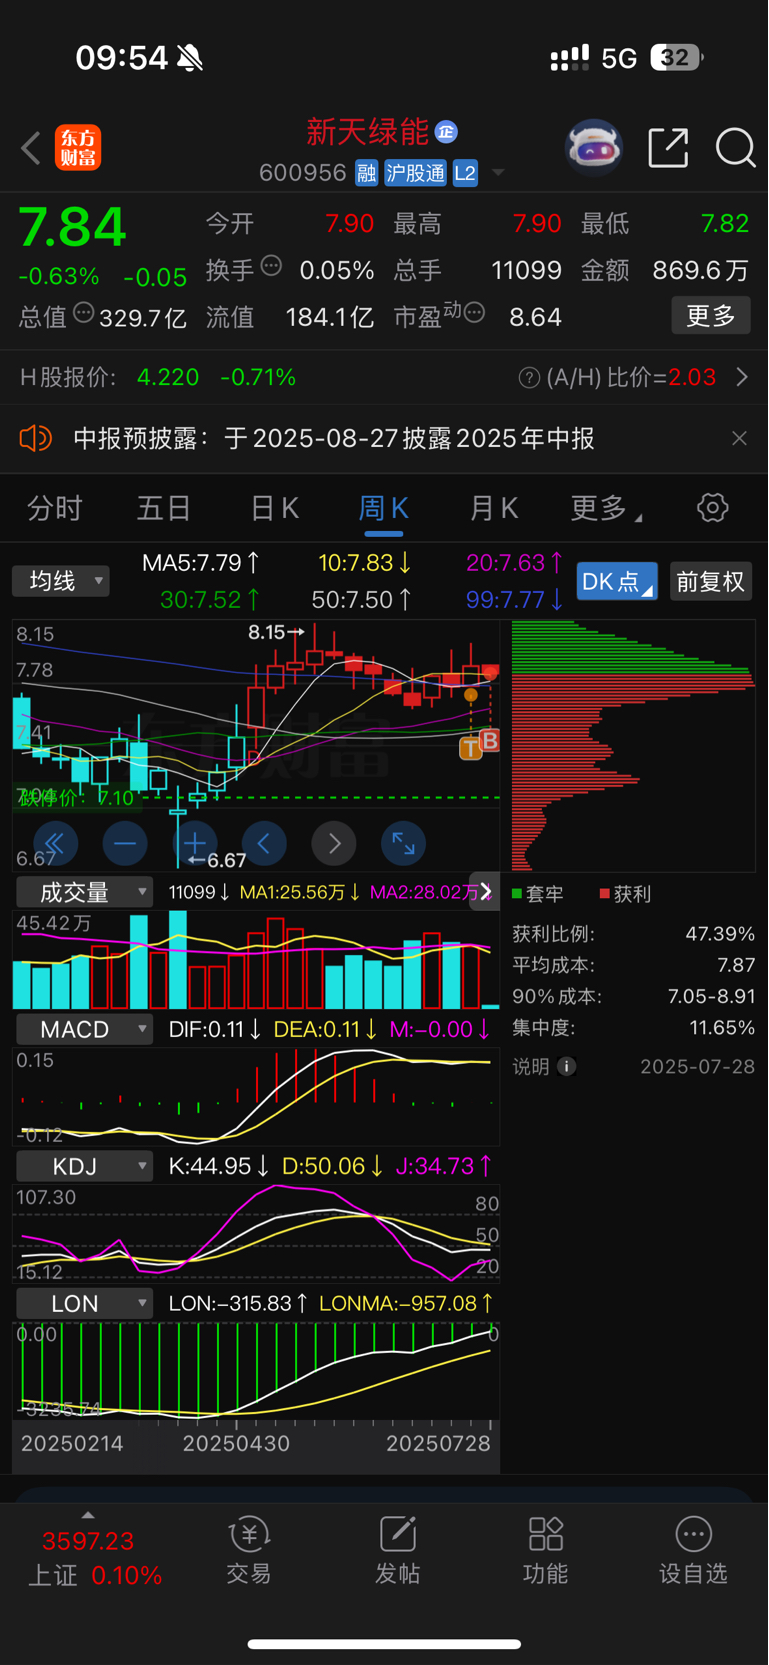Open the 成交量 indicator dropdown
Image resolution: width=769 pixels, height=1665 pixels.
click(84, 892)
